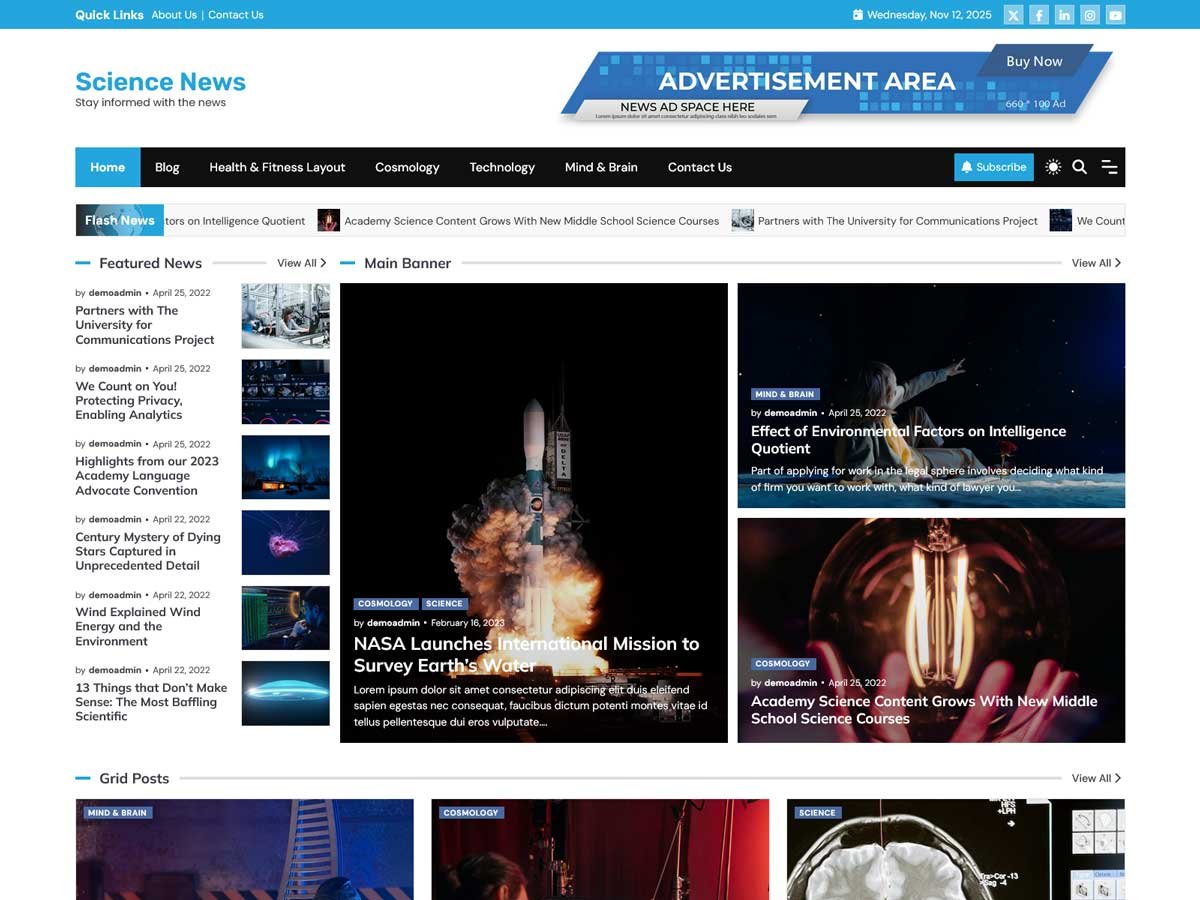Open the Cosmology menu item
Screen dimensions: 1200x900
click(407, 167)
